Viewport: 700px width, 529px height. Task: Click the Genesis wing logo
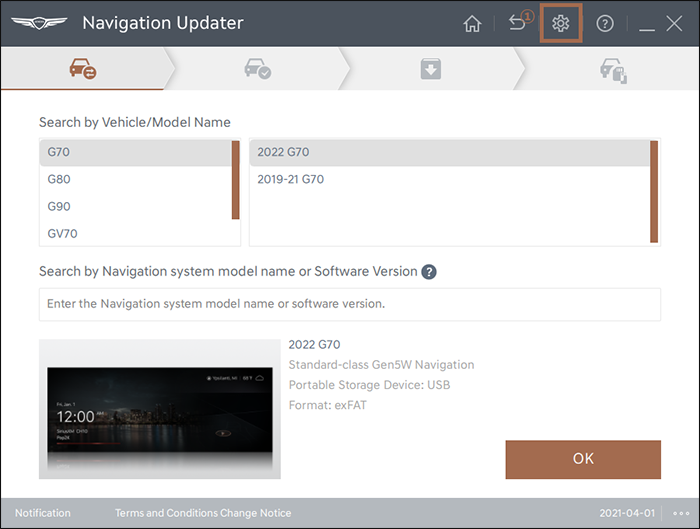(x=39, y=23)
